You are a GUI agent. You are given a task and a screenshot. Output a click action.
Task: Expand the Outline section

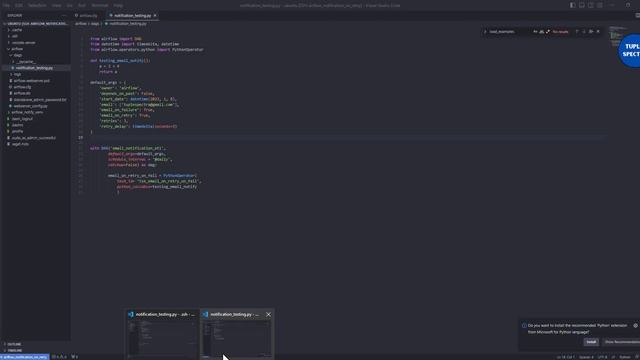coord(14,344)
